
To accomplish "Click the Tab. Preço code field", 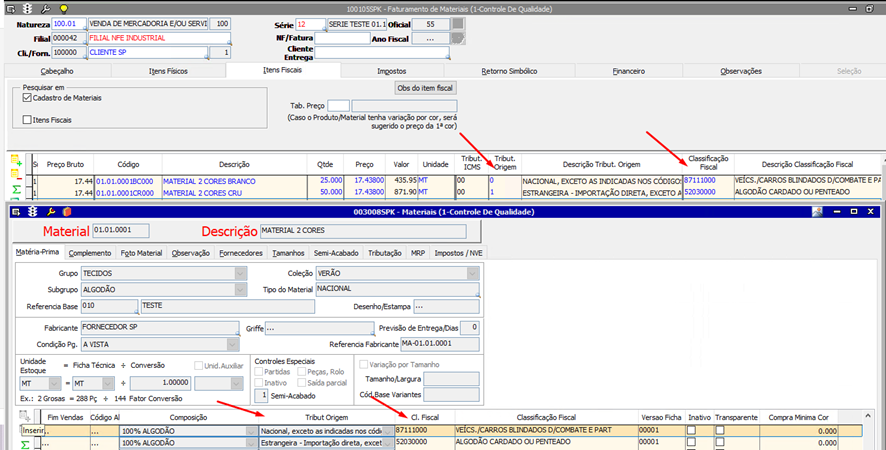I will point(338,106).
